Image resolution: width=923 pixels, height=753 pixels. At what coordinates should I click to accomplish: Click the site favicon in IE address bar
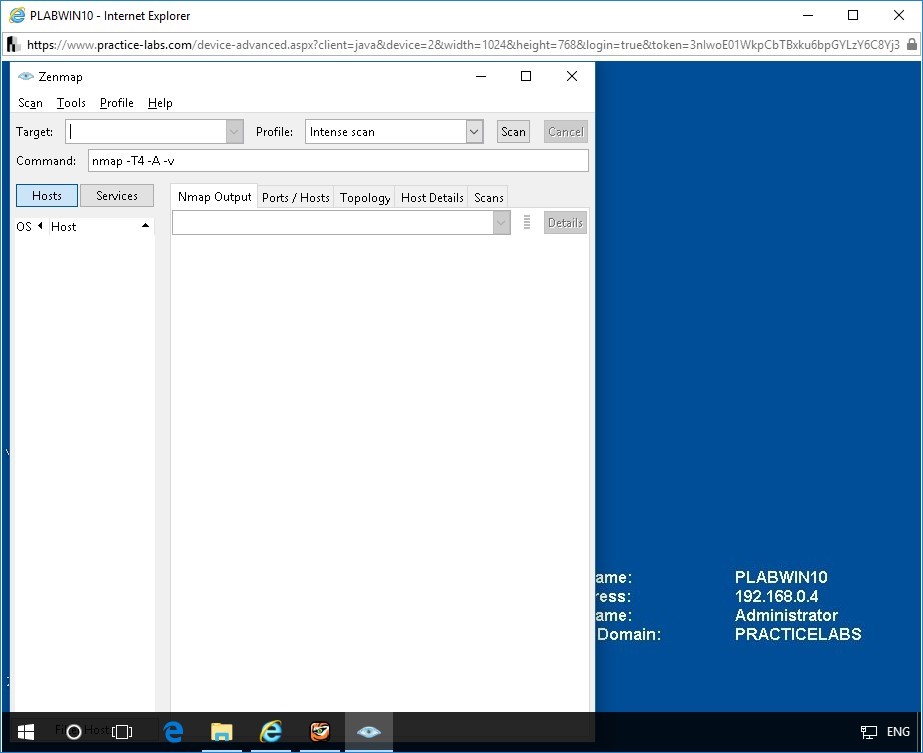(14, 44)
